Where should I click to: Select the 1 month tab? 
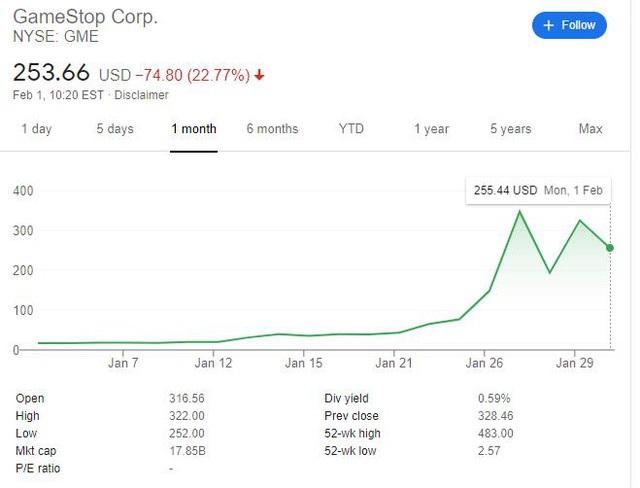[194, 129]
